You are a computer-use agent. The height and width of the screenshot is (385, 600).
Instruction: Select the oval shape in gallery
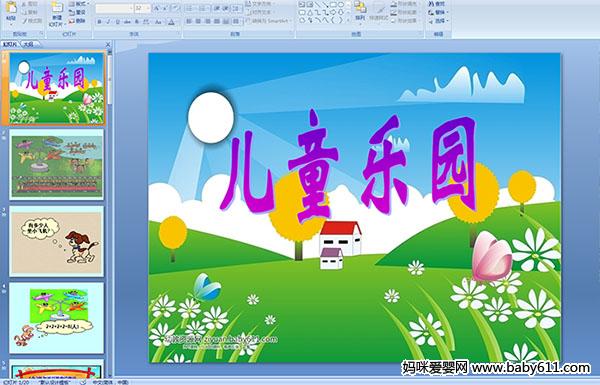[342, 4]
